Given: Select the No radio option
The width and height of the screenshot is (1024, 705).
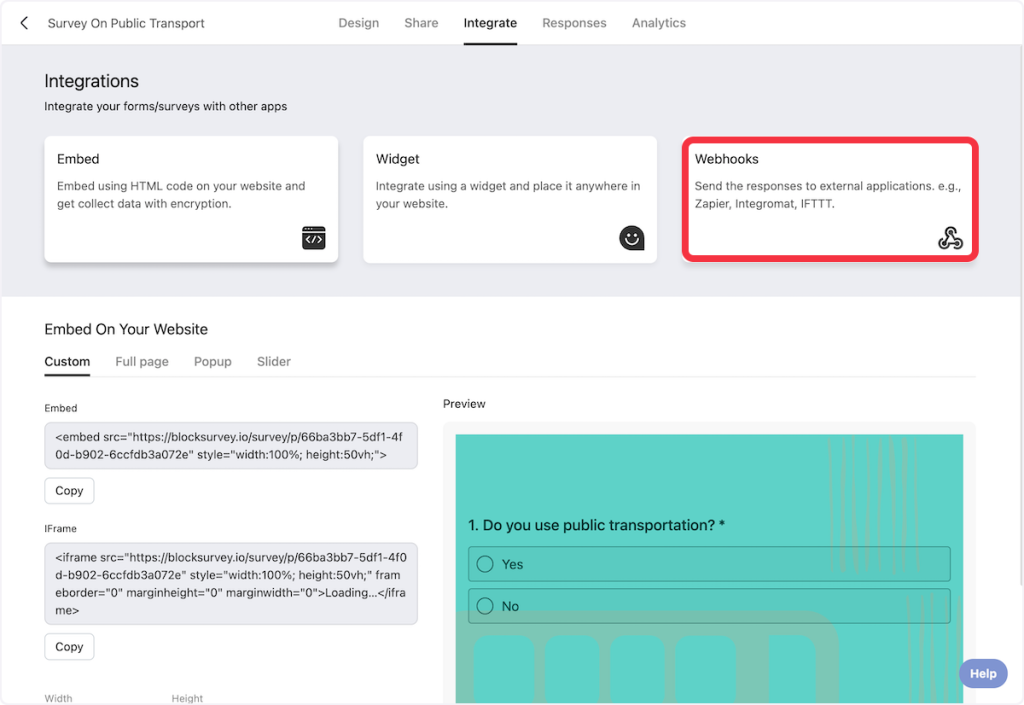Looking at the screenshot, I should [486, 606].
